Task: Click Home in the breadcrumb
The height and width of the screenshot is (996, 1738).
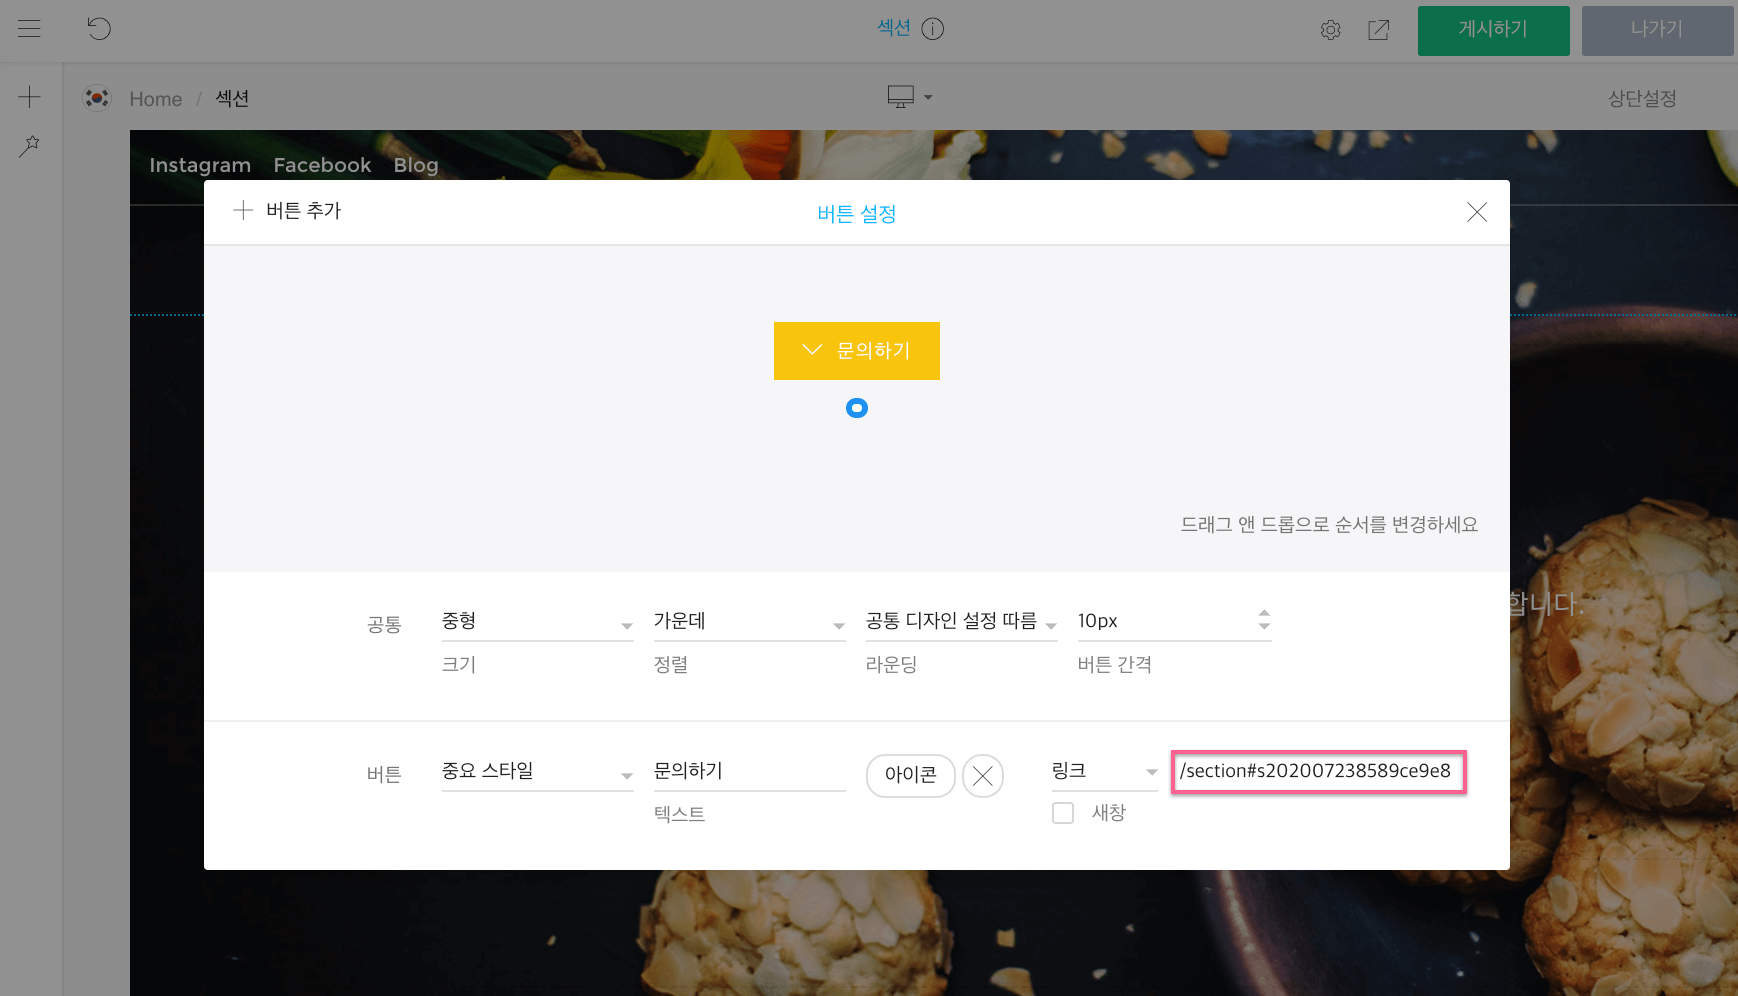Action: pos(156,99)
